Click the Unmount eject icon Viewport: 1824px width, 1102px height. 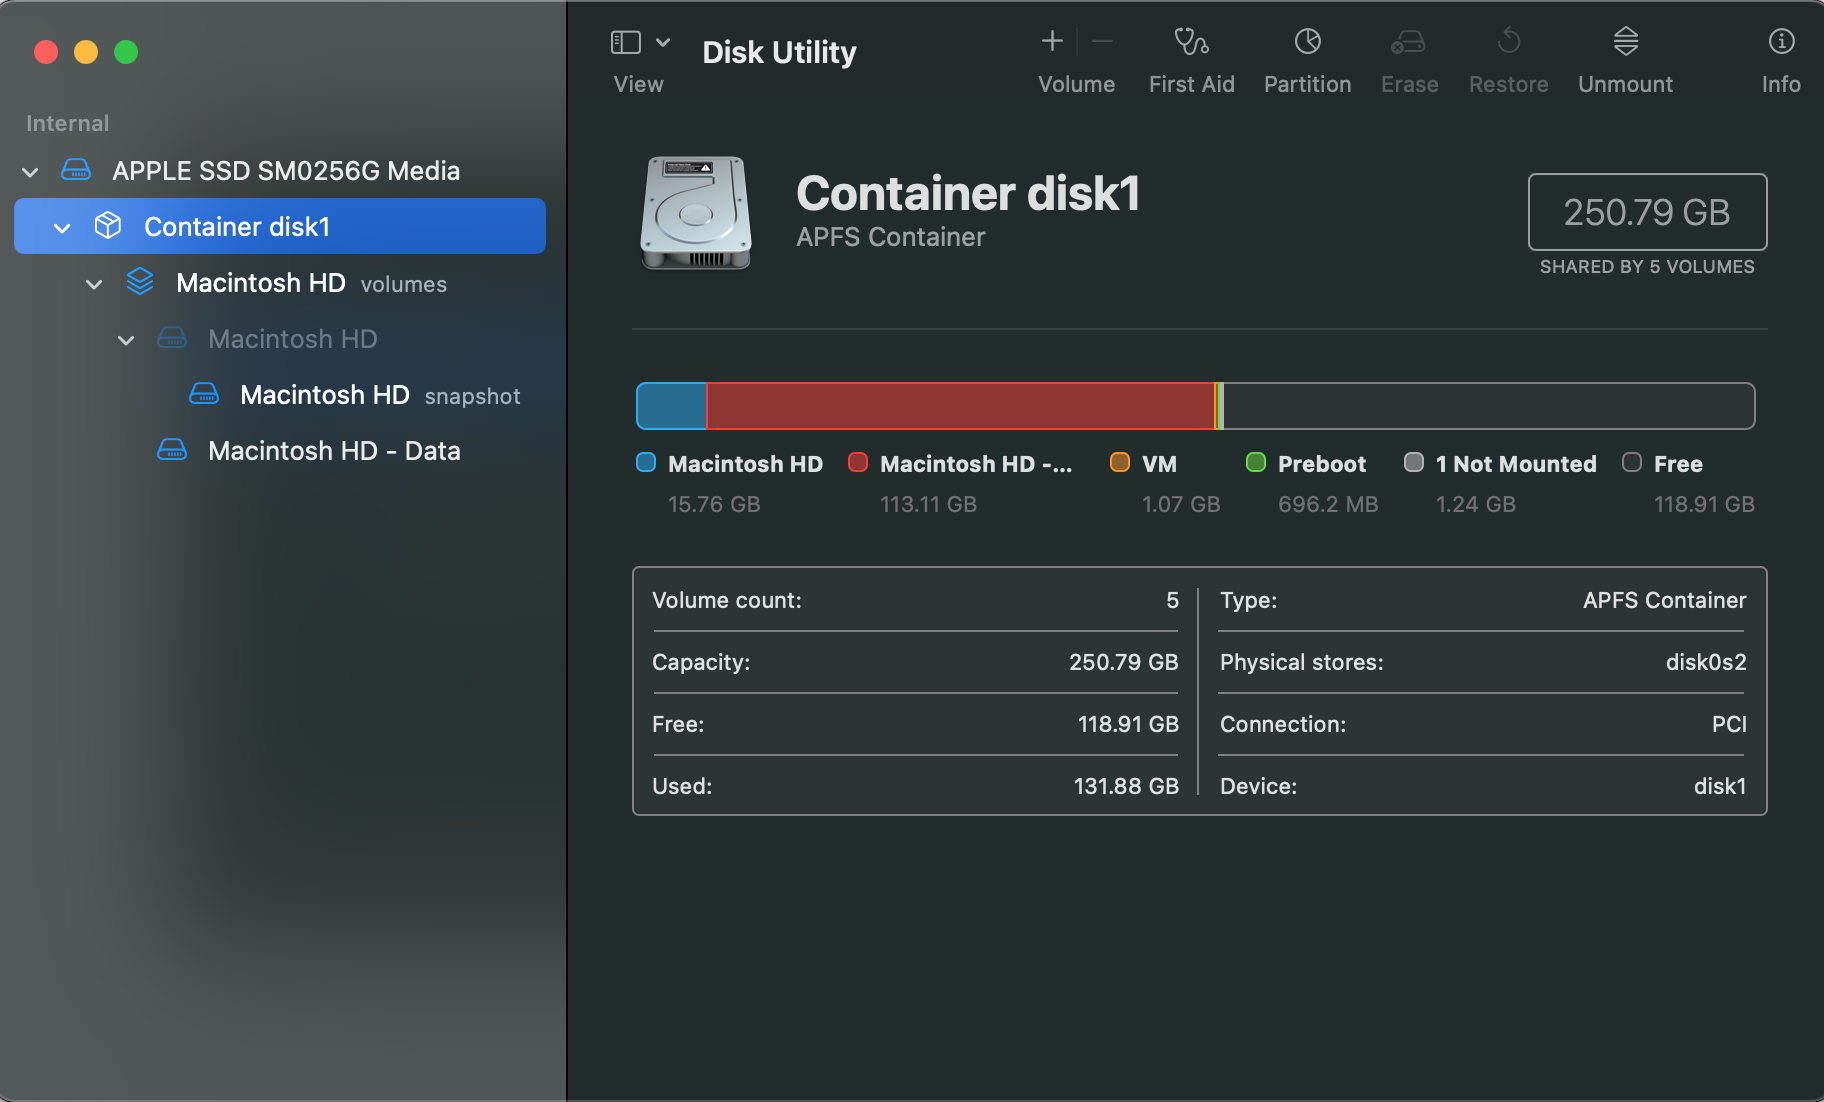[x=1626, y=41]
